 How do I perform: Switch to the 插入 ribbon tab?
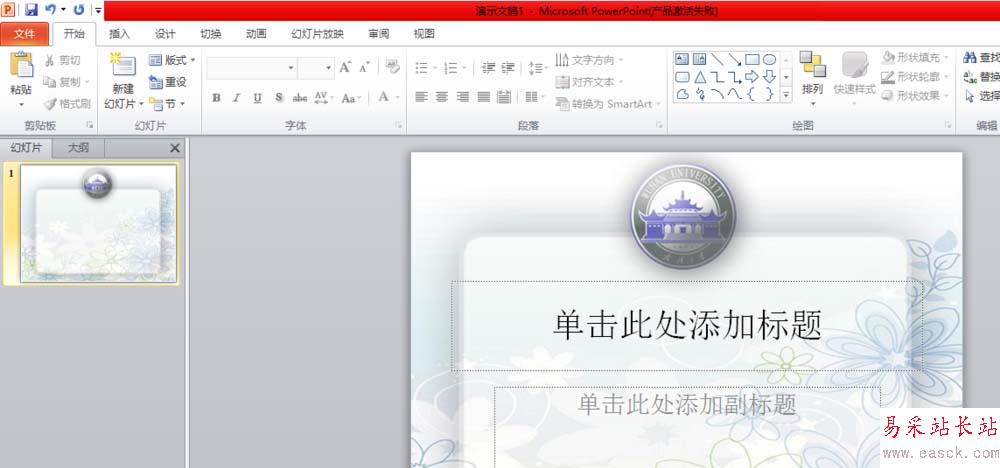pyautogui.click(x=119, y=34)
